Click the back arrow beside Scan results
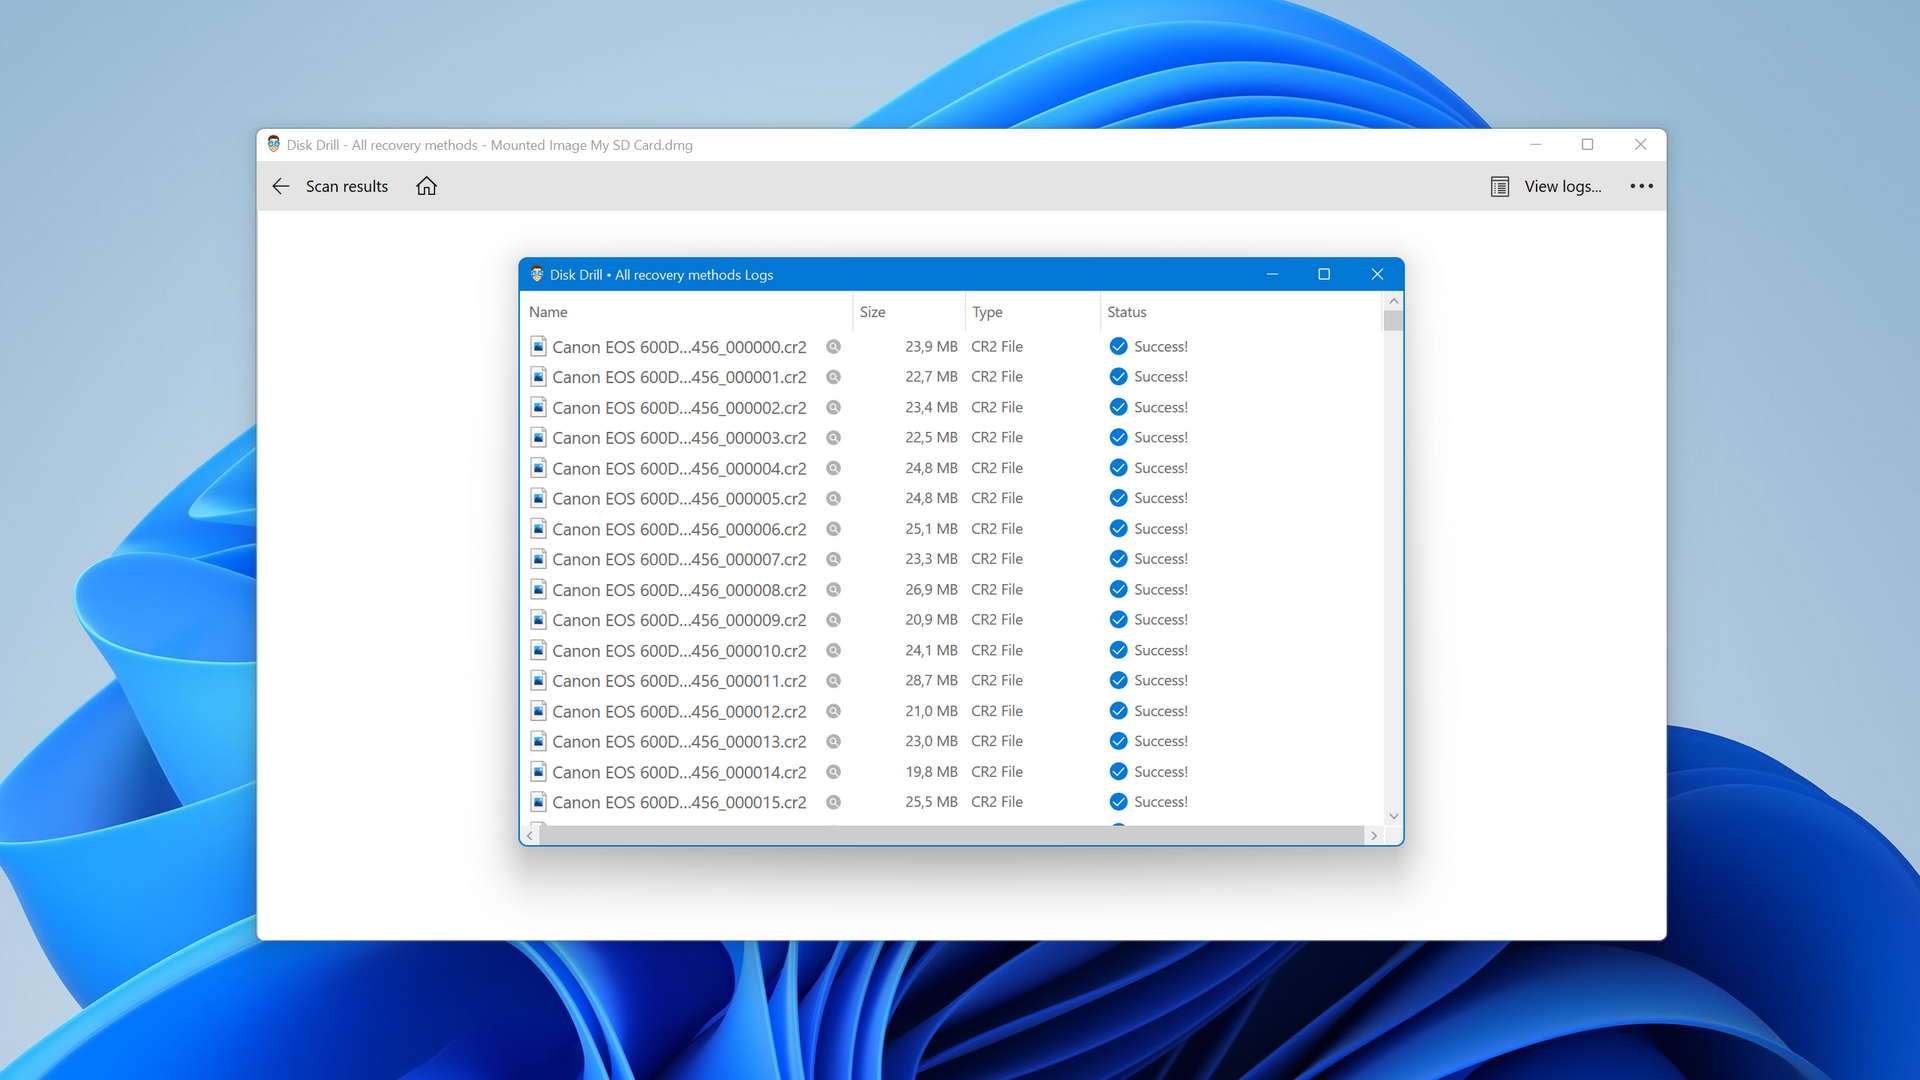 pyautogui.click(x=281, y=186)
